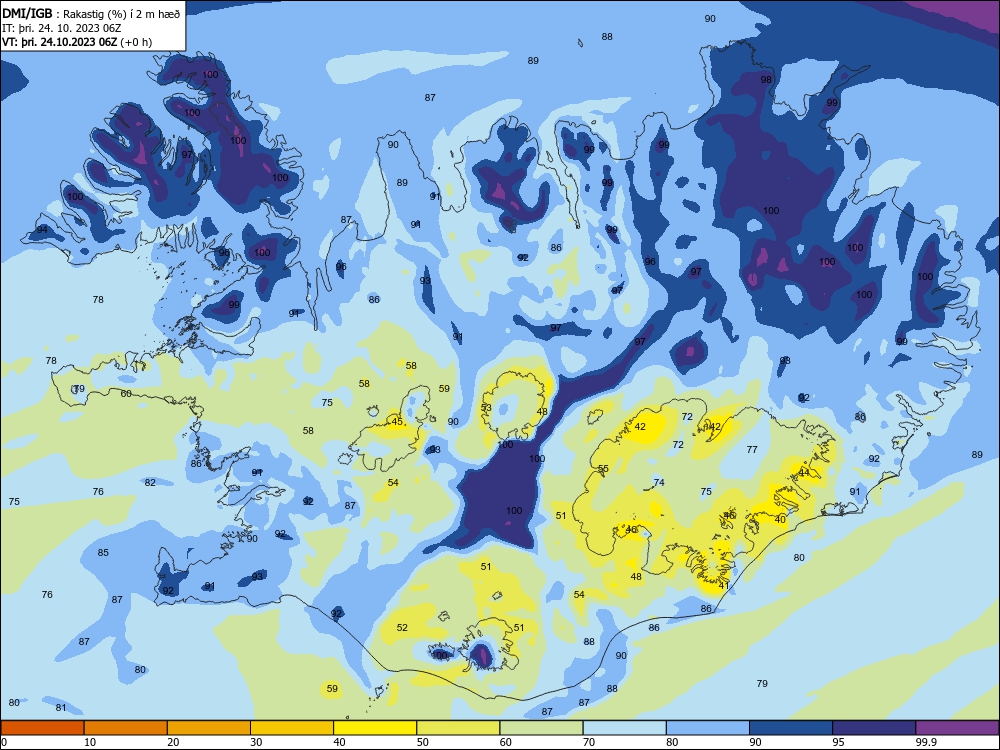Click the orange 10–20 legend swatch
The width and height of the screenshot is (1000, 750).
point(126,728)
